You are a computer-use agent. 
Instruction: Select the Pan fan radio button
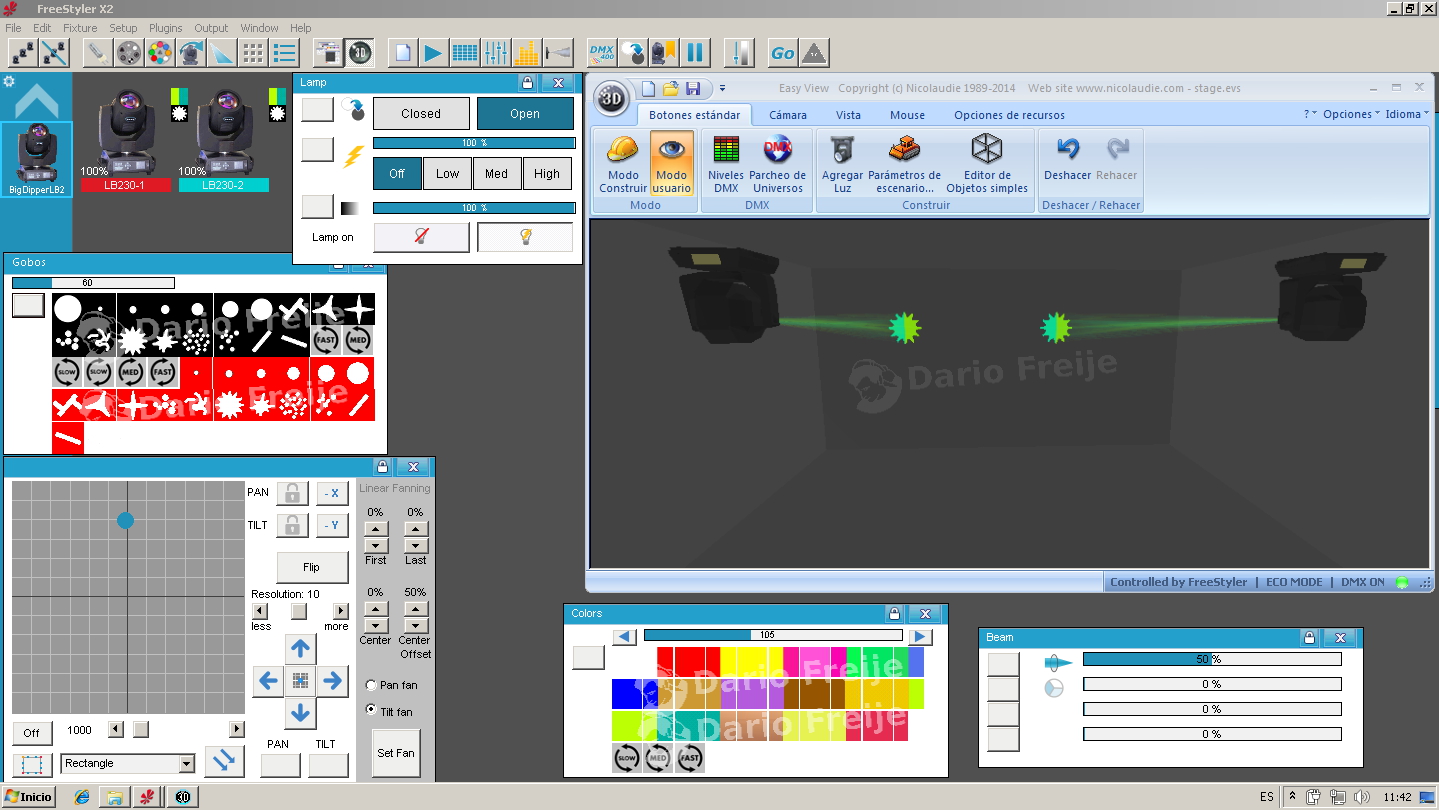pyautogui.click(x=371, y=685)
